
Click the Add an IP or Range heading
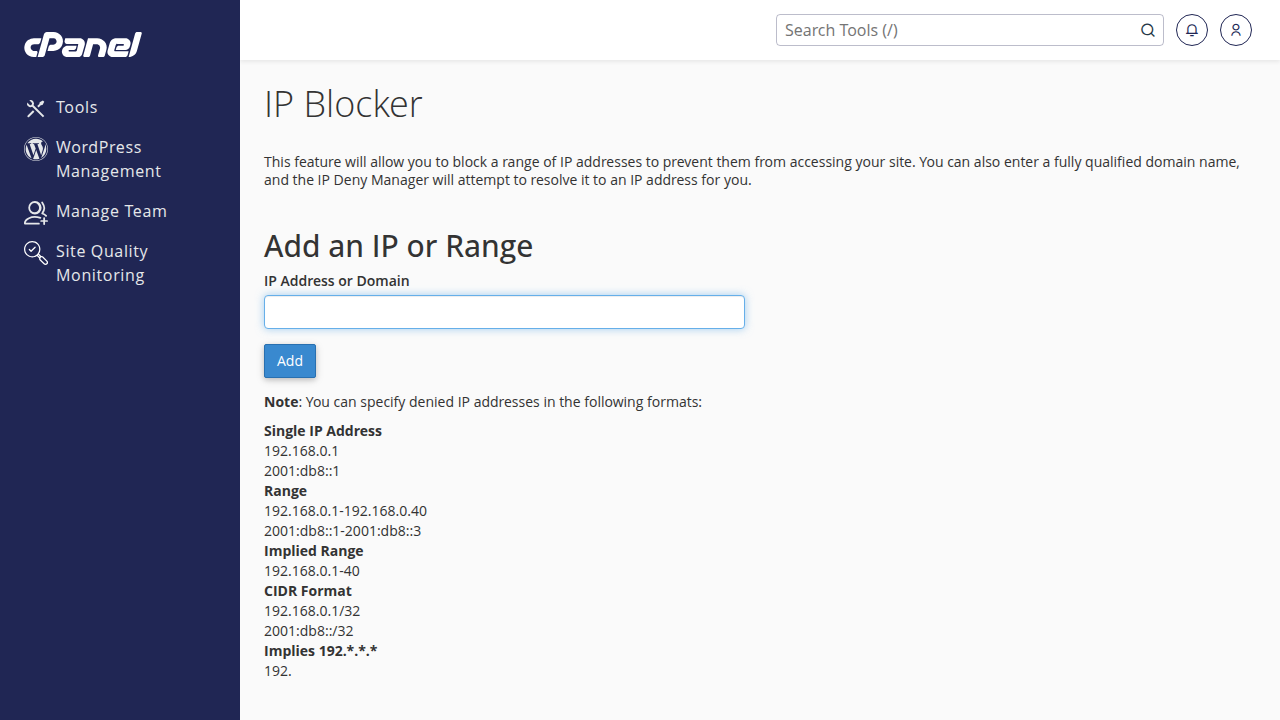coord(398,246)
